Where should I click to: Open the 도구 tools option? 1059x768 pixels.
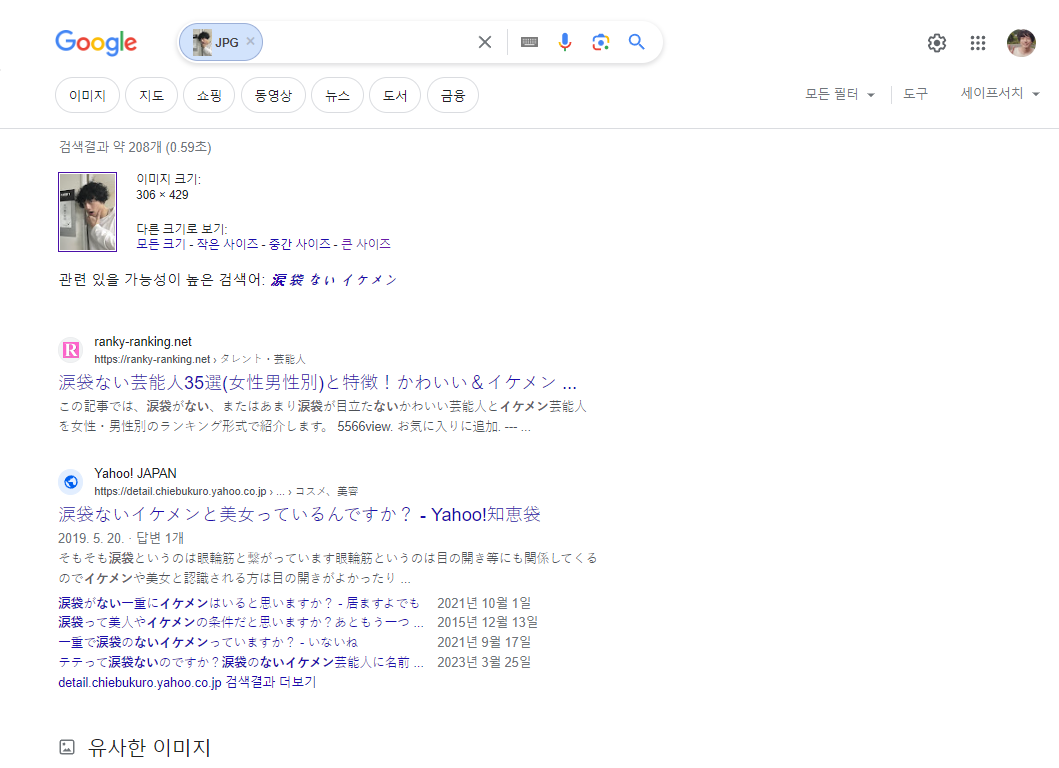click(915, 94)
